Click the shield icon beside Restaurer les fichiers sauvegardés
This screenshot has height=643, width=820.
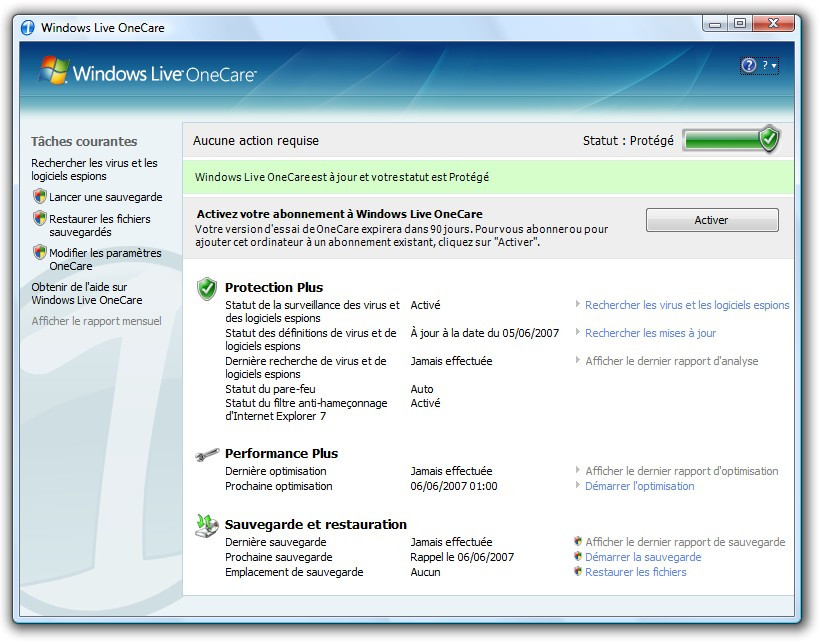39,218
